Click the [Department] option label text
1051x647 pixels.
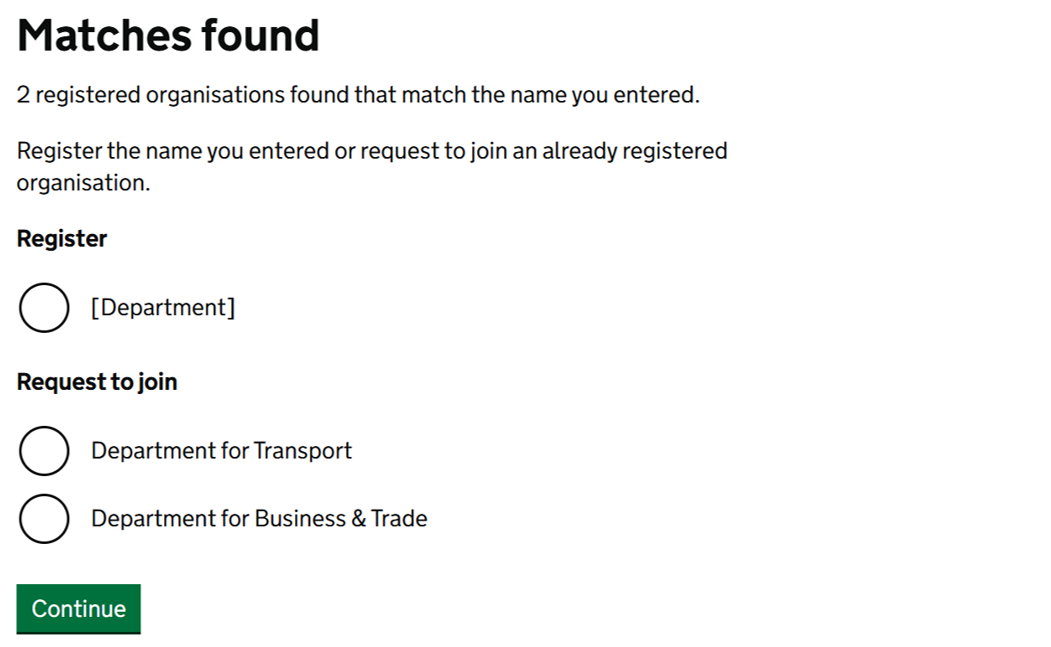pyautogui.click(x=163, y=307)
